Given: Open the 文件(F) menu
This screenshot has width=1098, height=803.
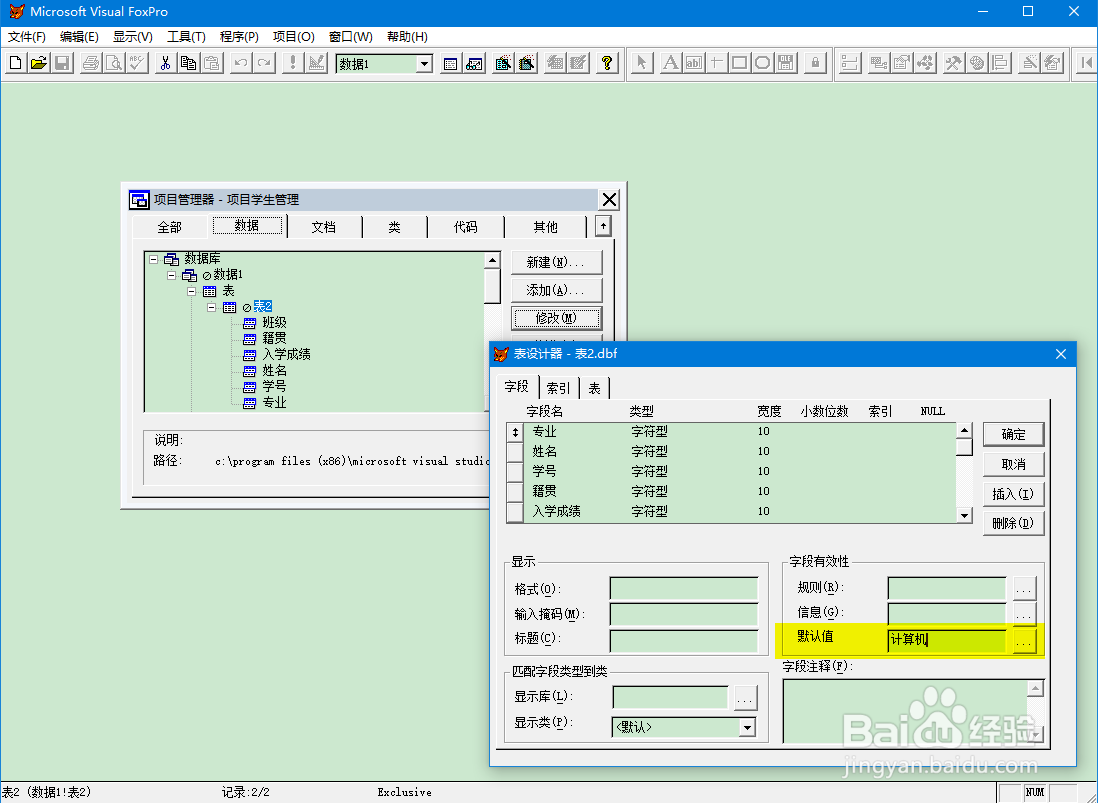Looking at the screenshot, I should 27,36.
